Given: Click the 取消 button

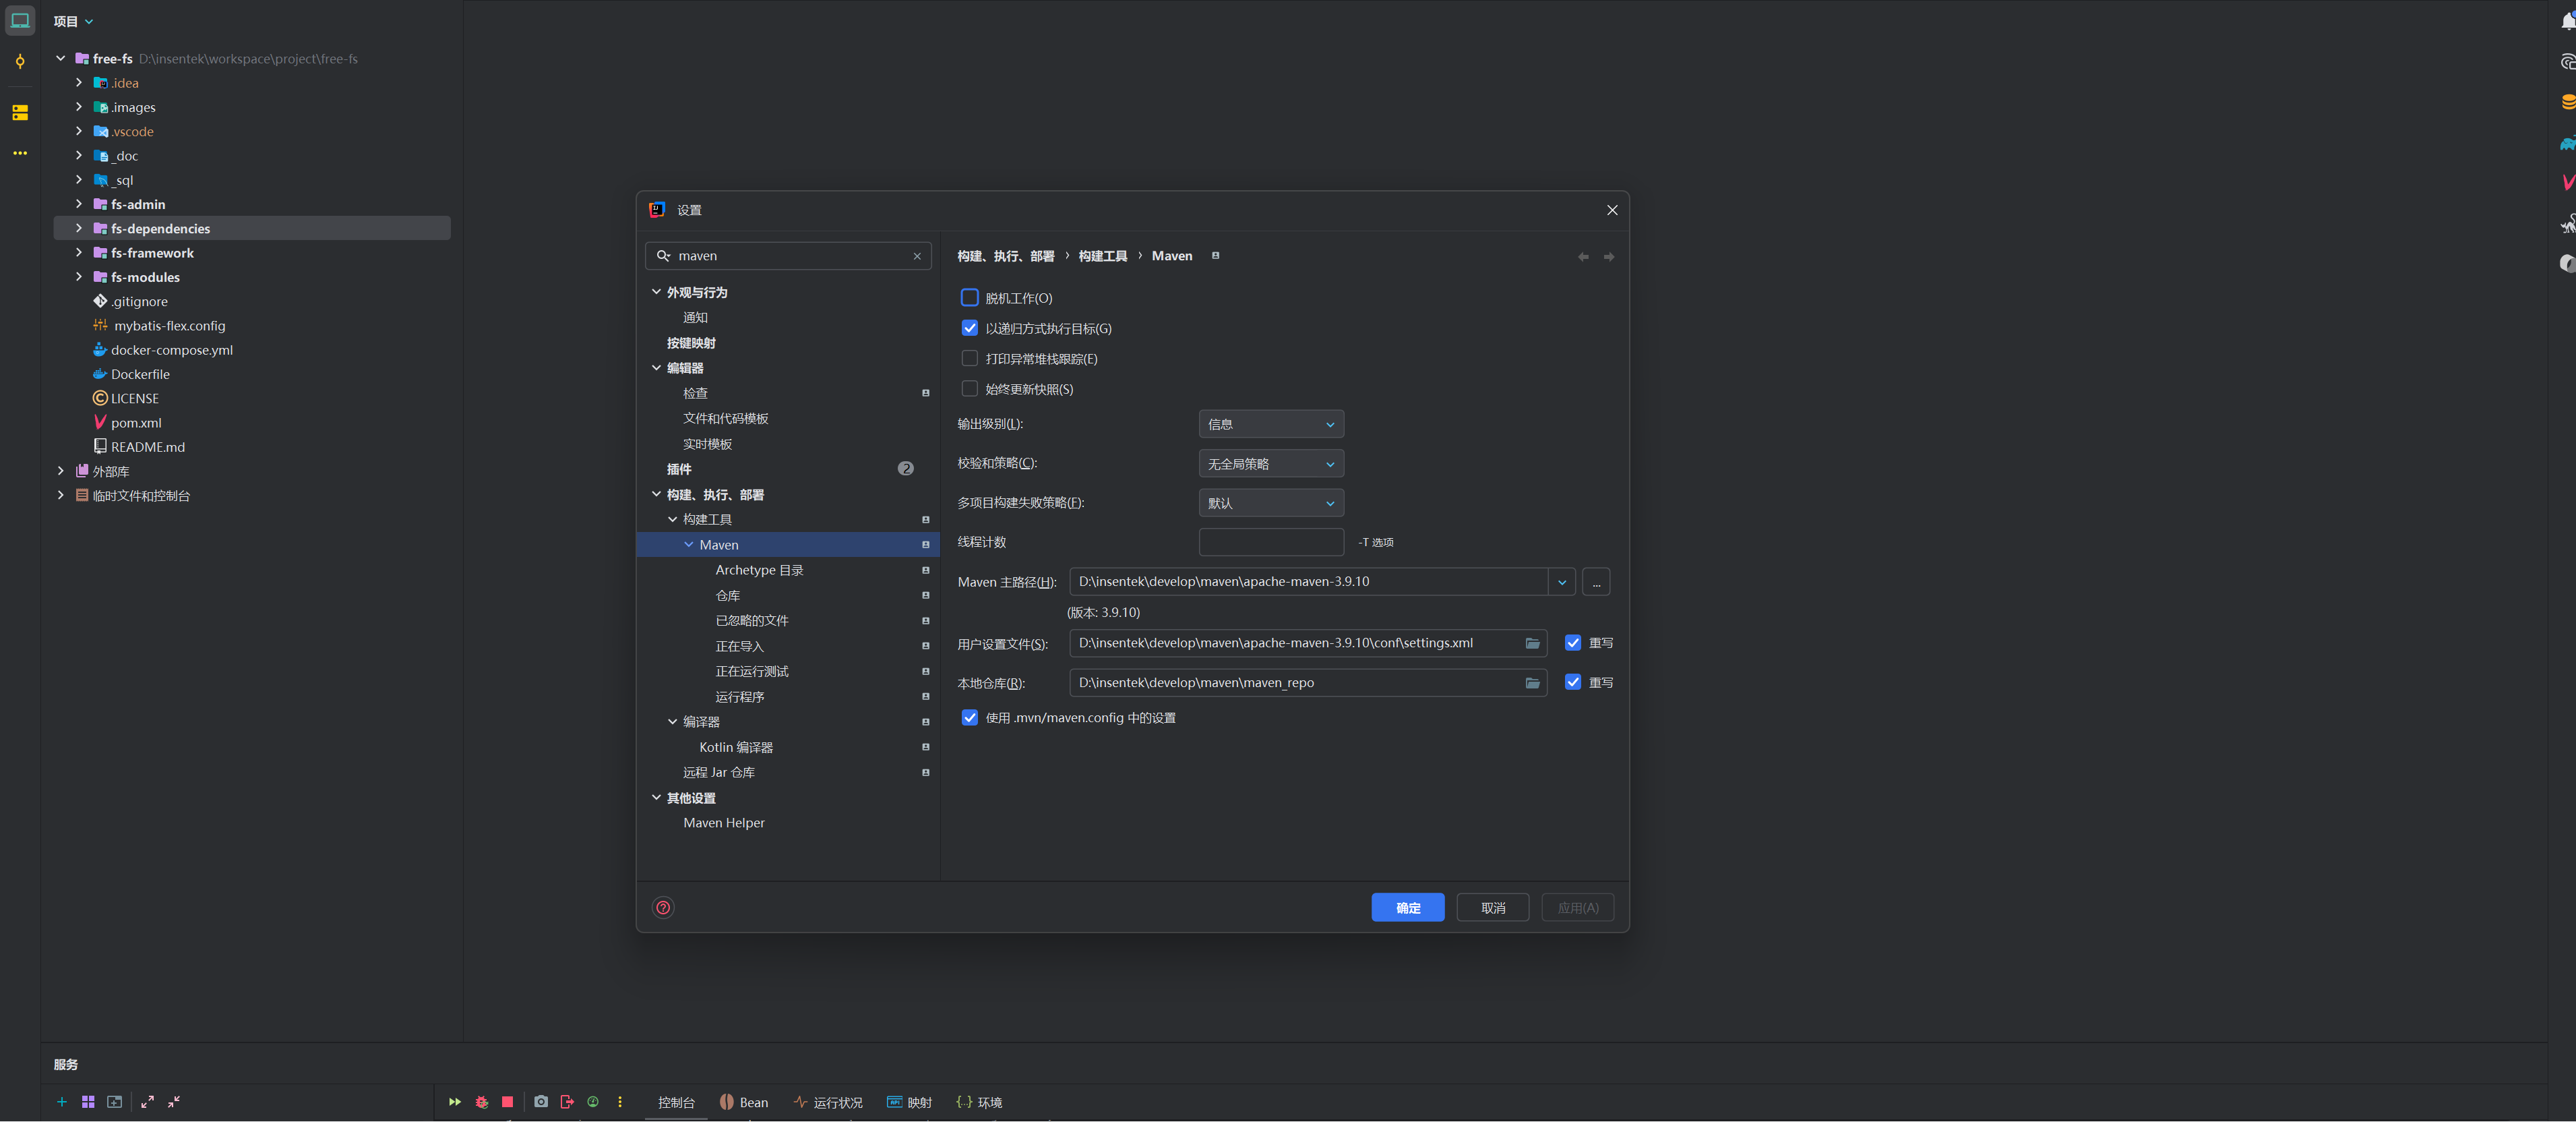Looking at the screenshot, I should coord(1492,907).
